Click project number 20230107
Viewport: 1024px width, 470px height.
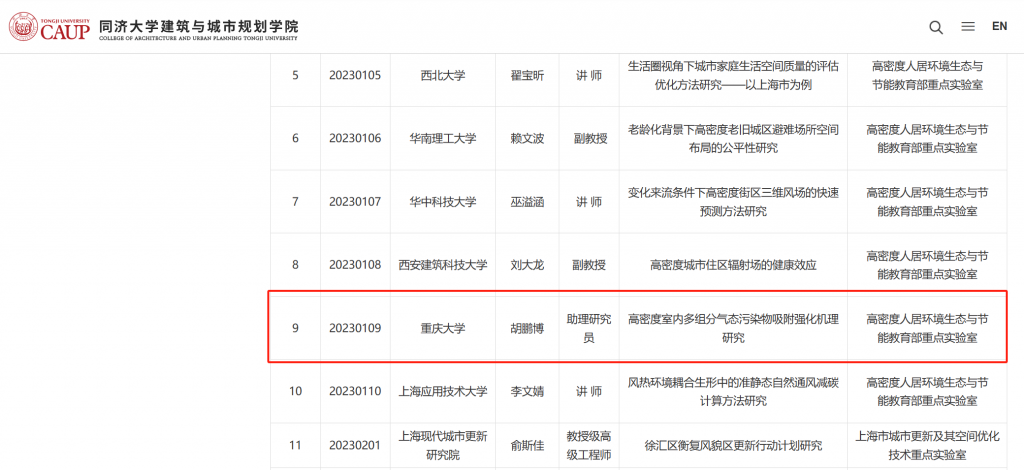click(355, 202)
